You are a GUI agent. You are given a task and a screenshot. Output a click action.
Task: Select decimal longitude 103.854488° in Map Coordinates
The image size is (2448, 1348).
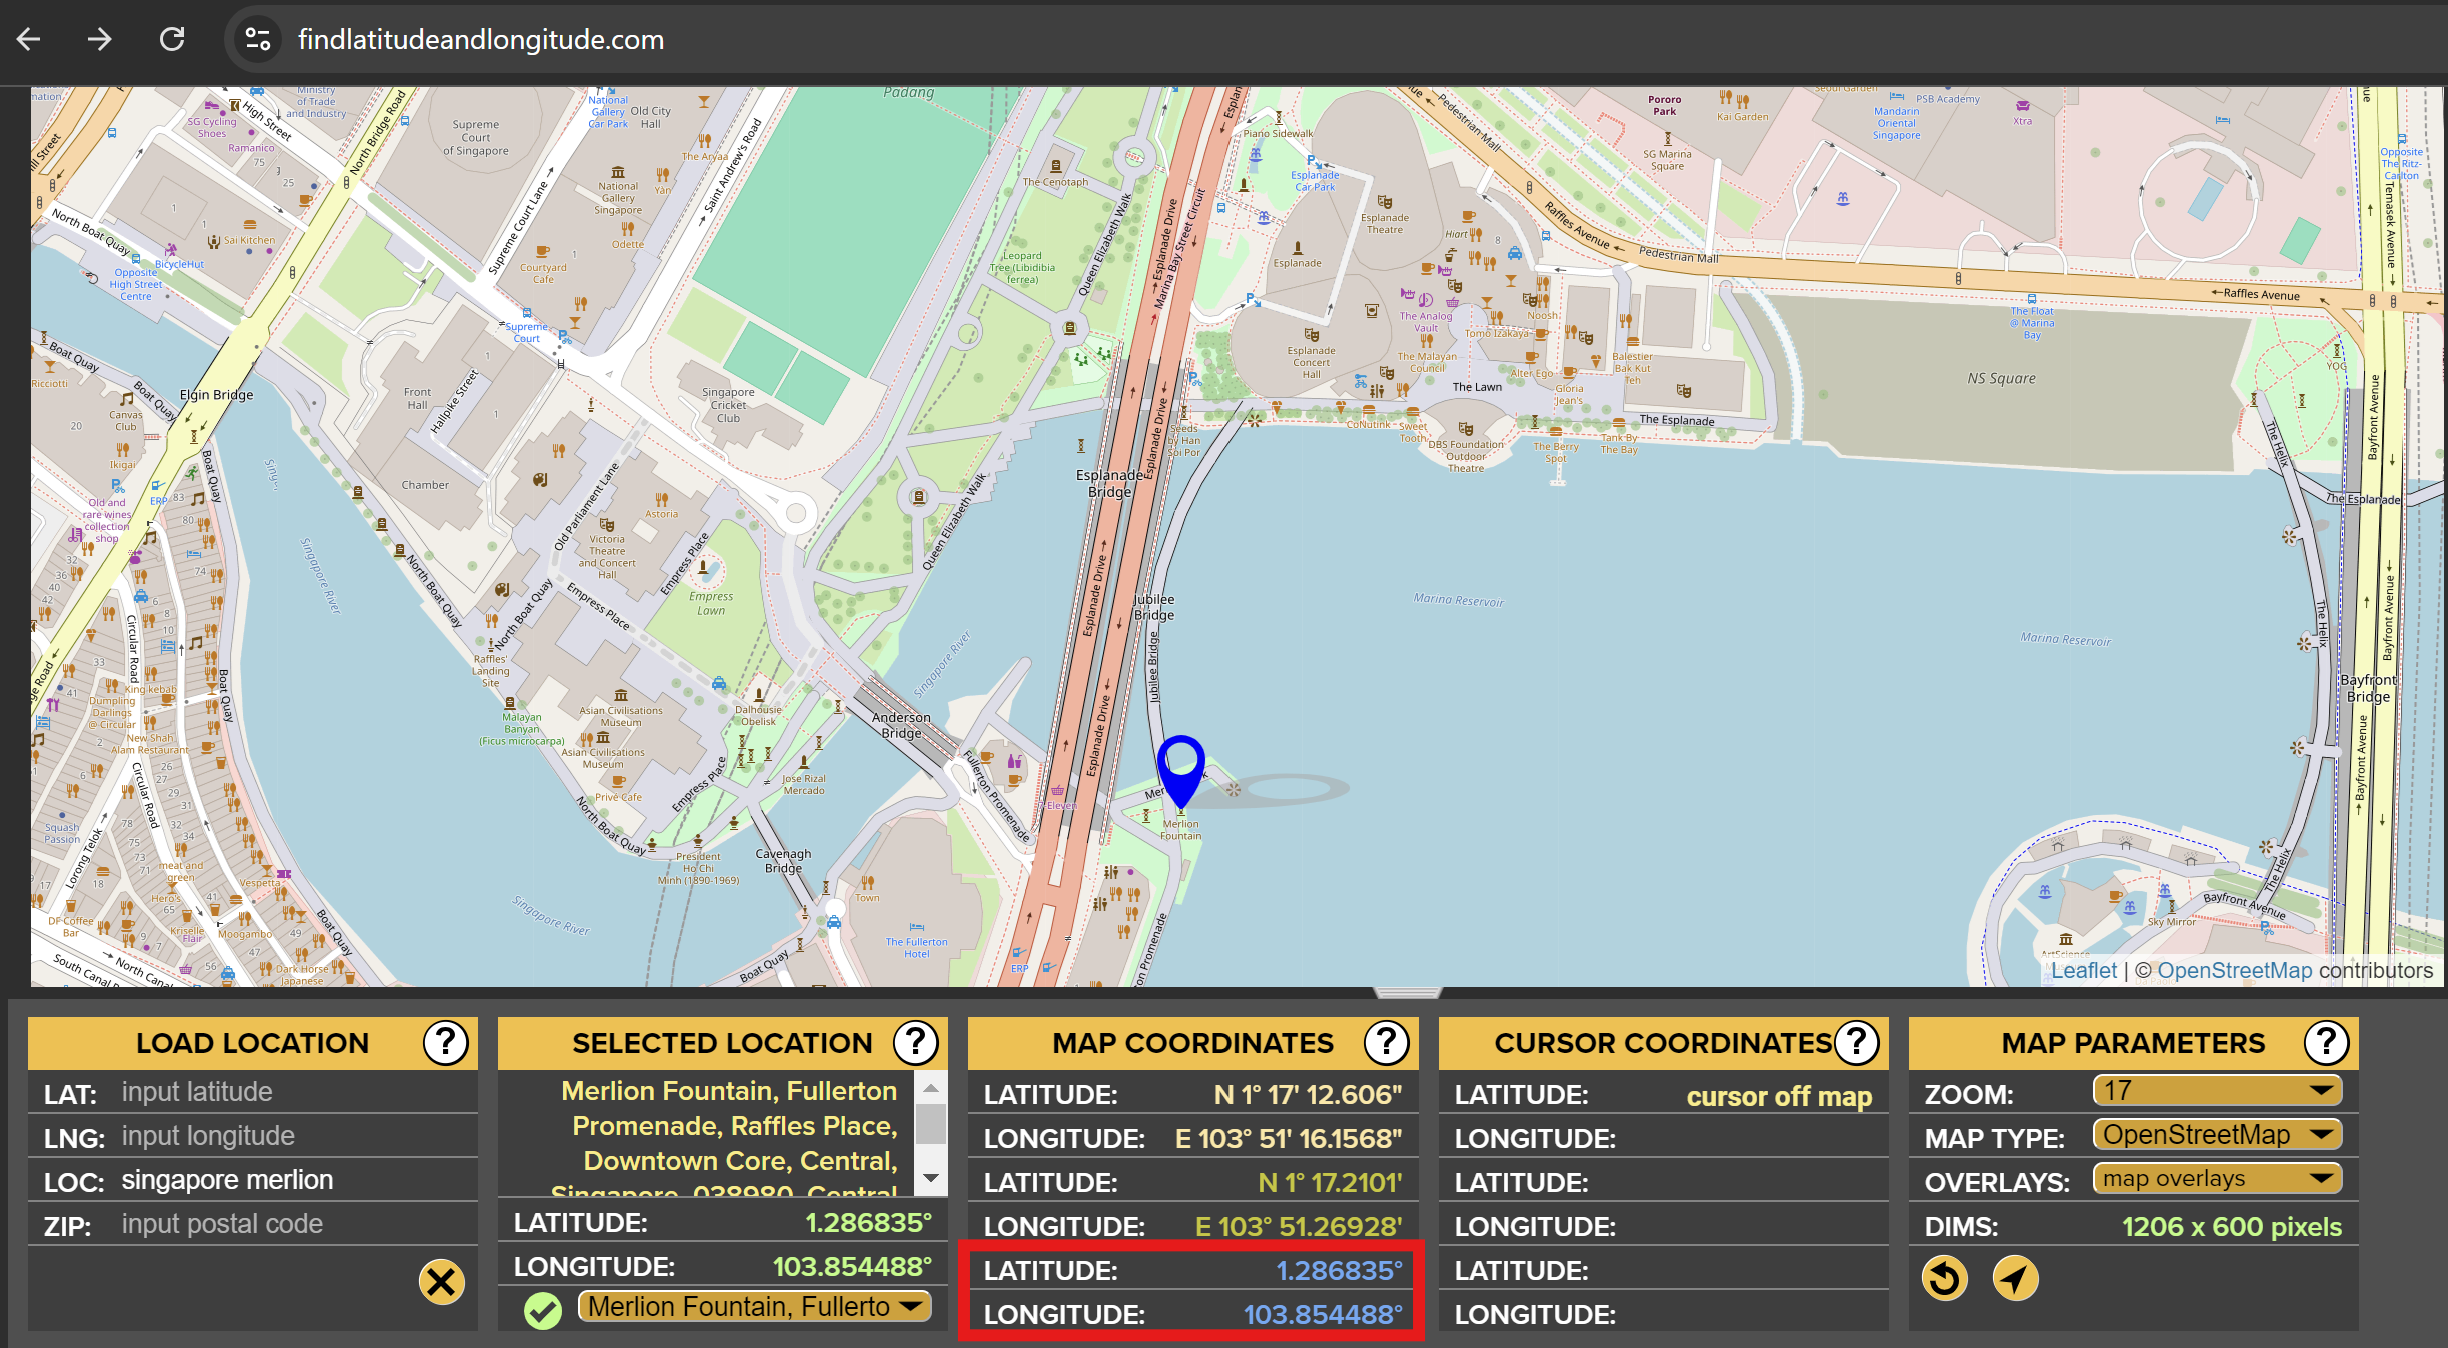1323,1314
